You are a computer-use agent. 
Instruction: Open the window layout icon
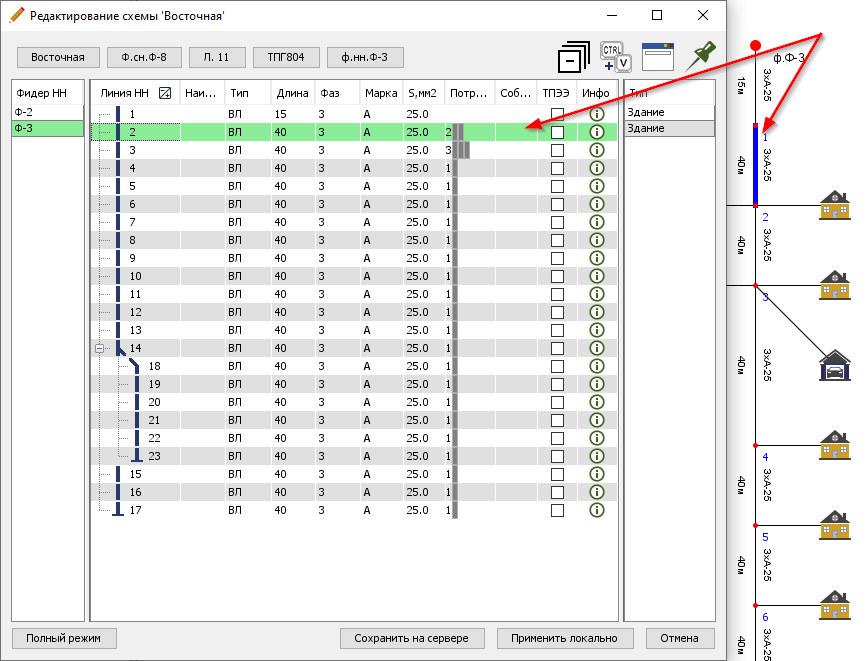click(658, 57)
